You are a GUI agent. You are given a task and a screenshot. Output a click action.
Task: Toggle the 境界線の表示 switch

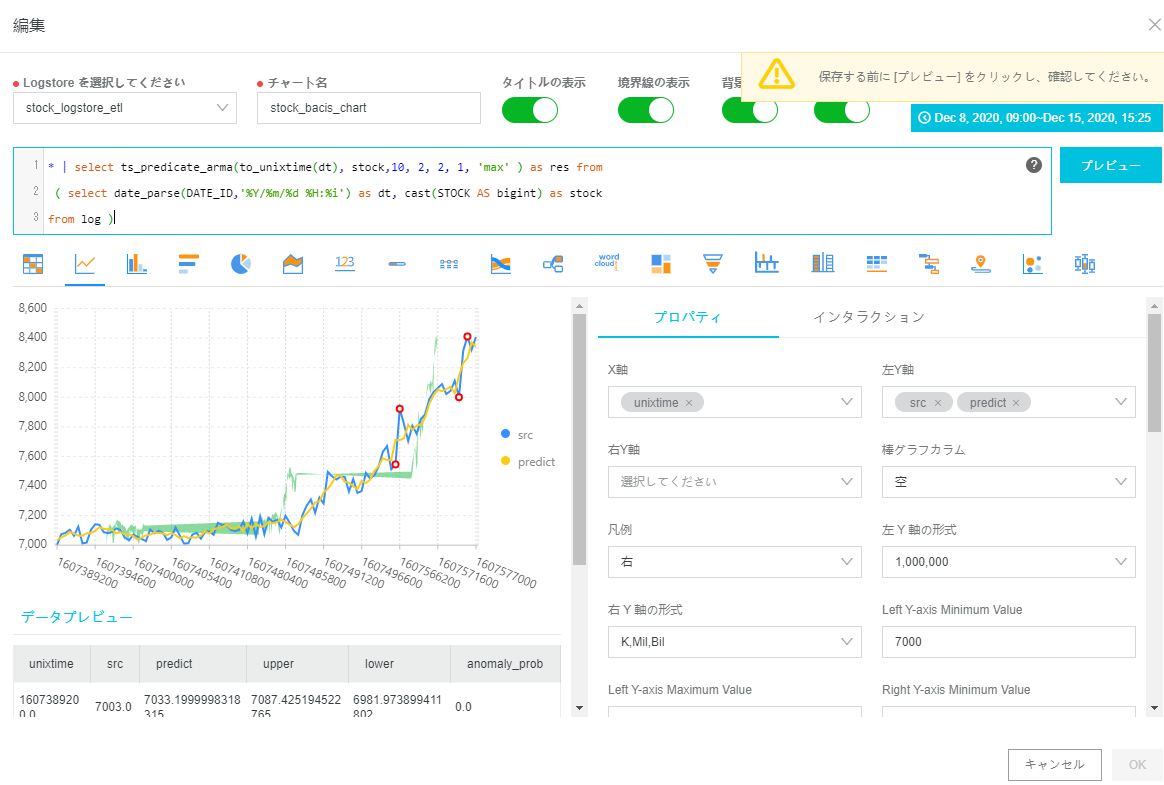(646, 110)
